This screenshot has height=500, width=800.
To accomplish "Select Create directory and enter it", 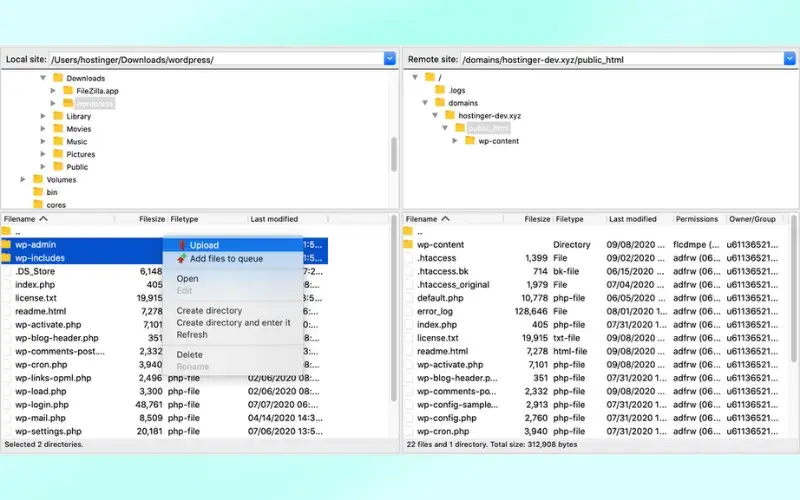I will click(233, 322).
